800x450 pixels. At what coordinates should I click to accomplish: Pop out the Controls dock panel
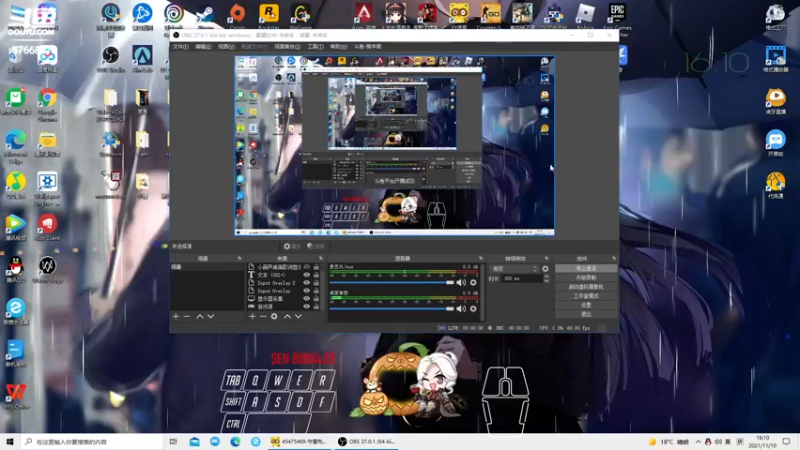tap(614, 259)
